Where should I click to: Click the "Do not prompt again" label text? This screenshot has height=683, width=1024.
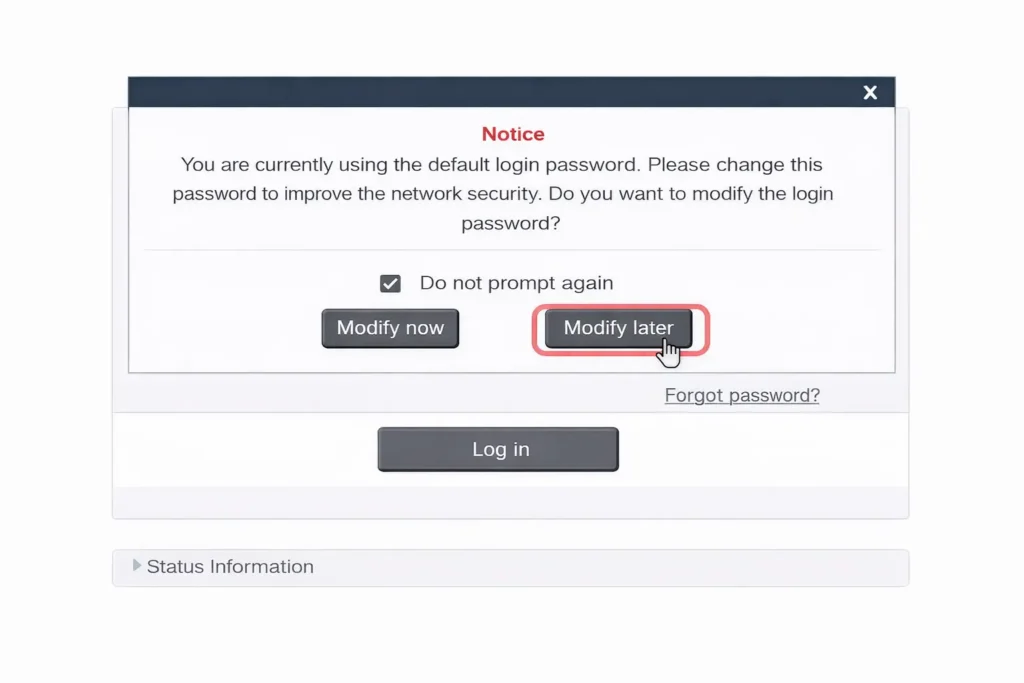(x=516, y=283)
